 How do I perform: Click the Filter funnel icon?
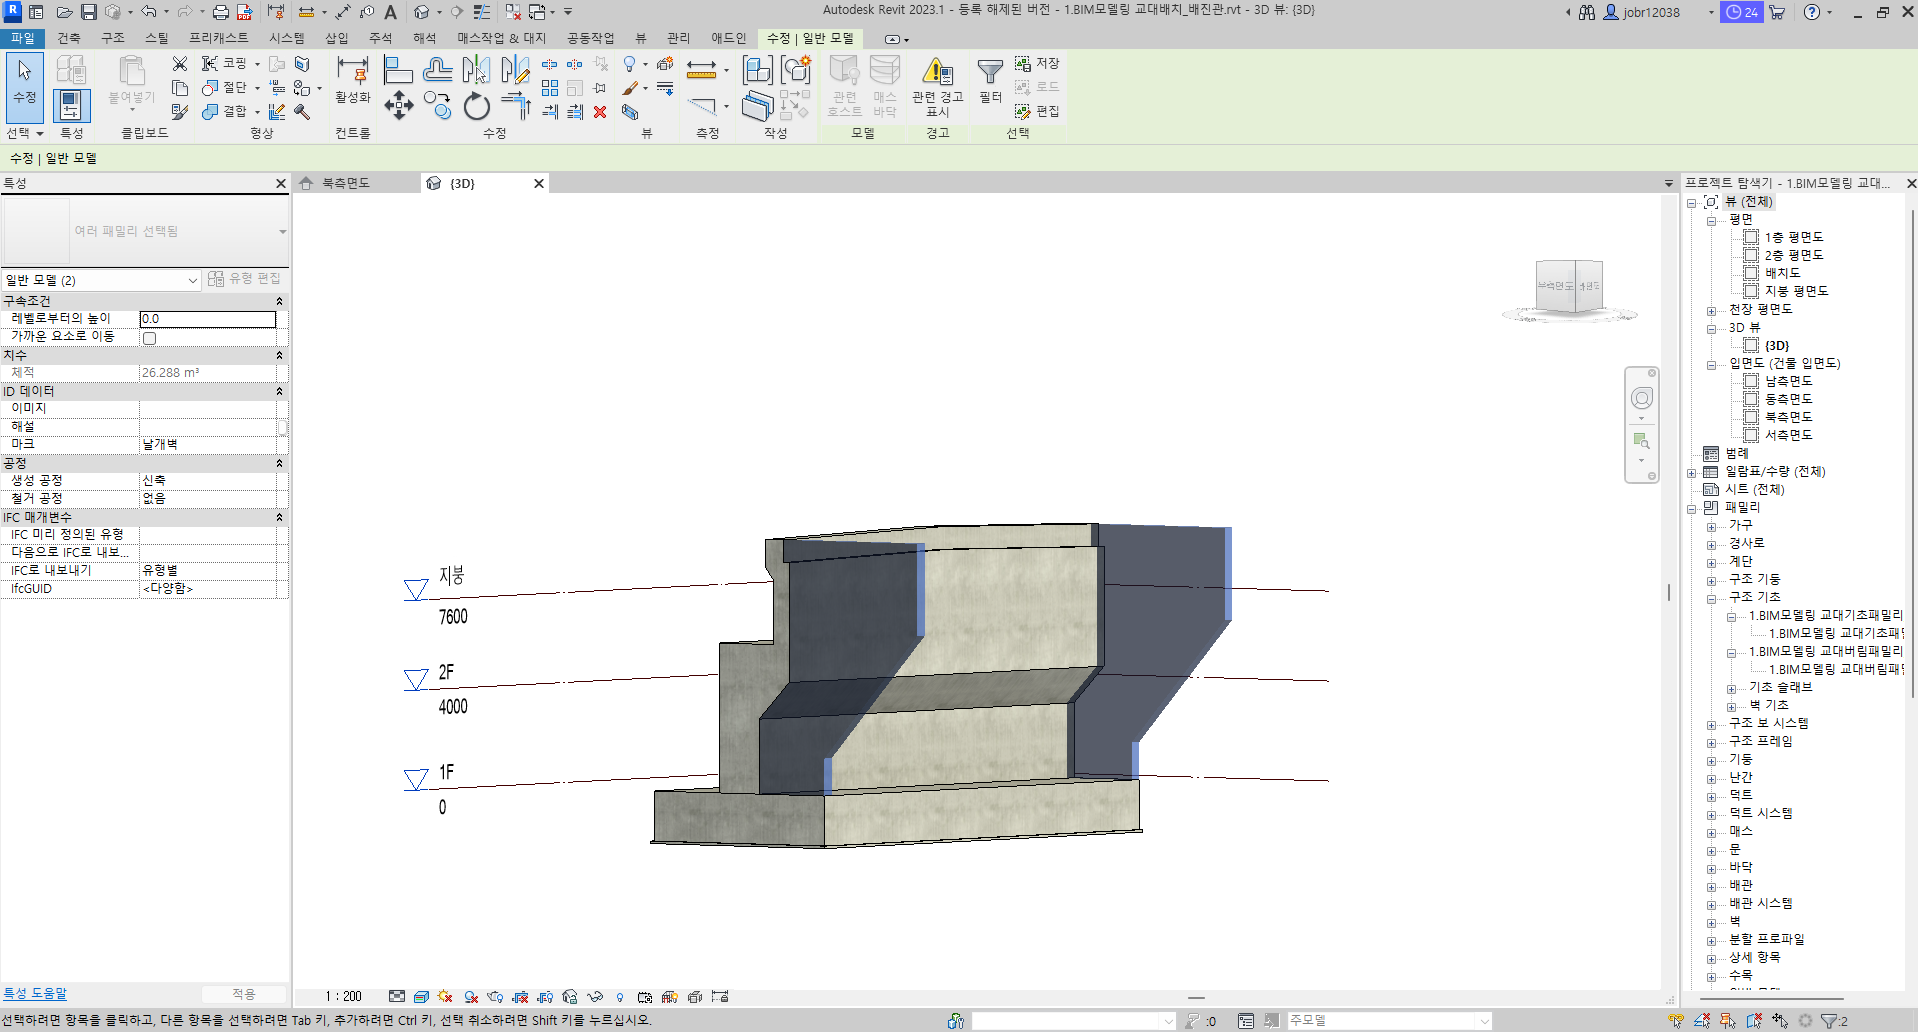(990, 72)
